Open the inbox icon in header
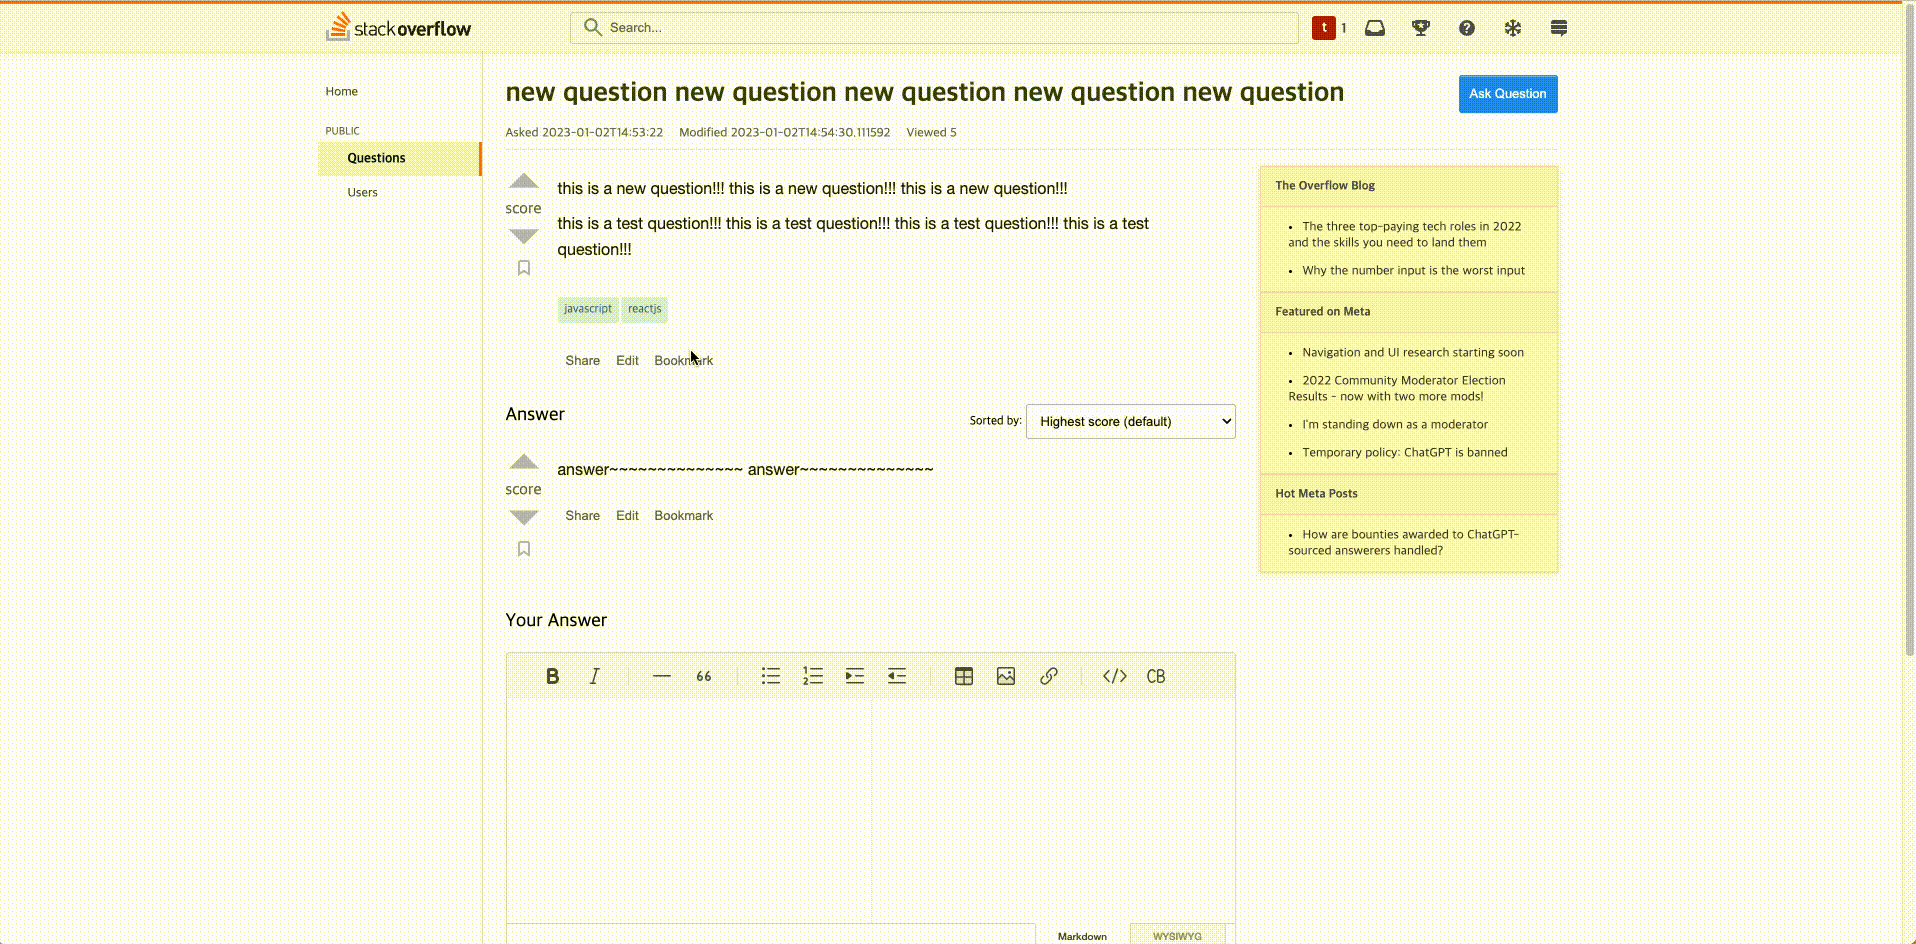The height and width of the screenshot is (944, 1916). pos(1375,28)
